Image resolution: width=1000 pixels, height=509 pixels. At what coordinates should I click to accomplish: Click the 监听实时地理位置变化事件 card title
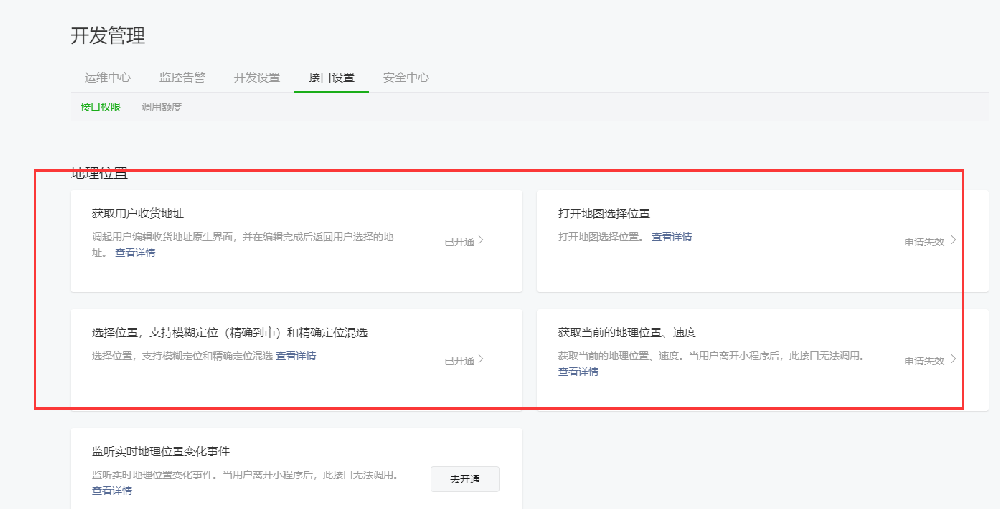(x=161, y=452)
